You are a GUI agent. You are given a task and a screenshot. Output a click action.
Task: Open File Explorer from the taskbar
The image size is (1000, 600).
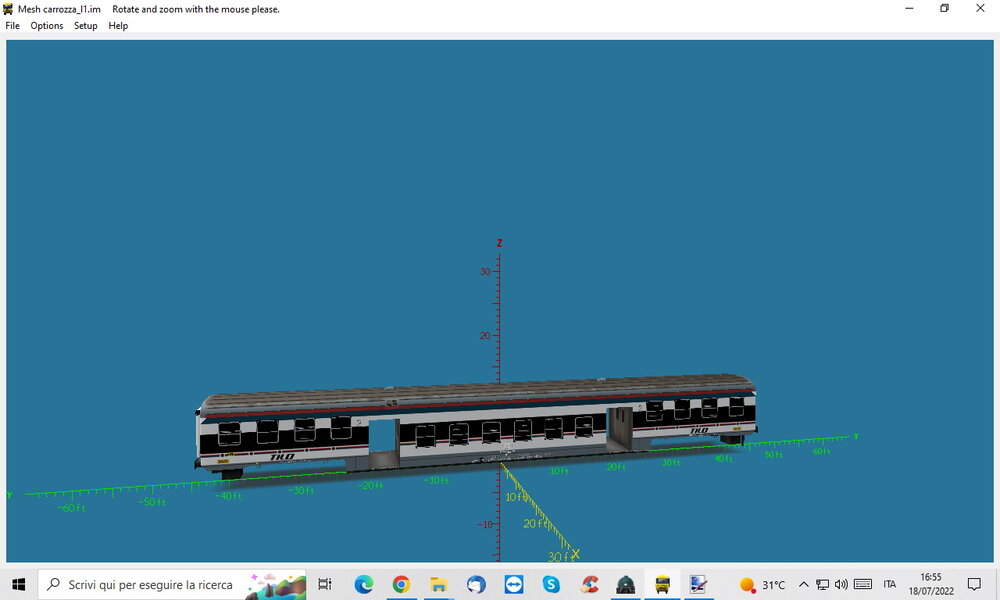tap(438, 584)
